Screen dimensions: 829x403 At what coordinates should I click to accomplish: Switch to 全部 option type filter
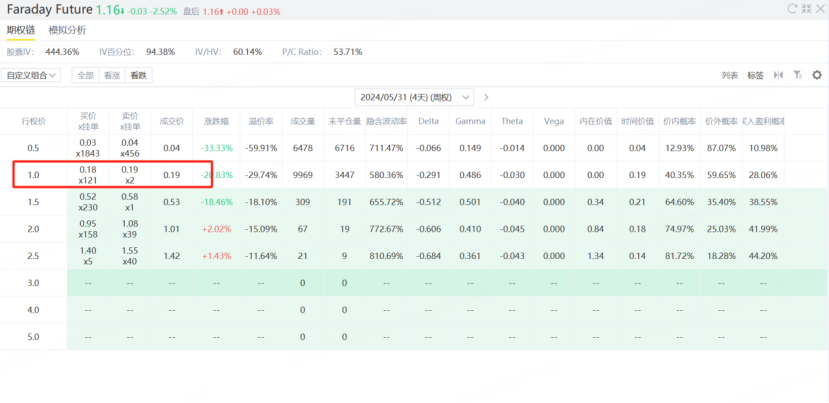pyautogui.click(x=86, y=76)
